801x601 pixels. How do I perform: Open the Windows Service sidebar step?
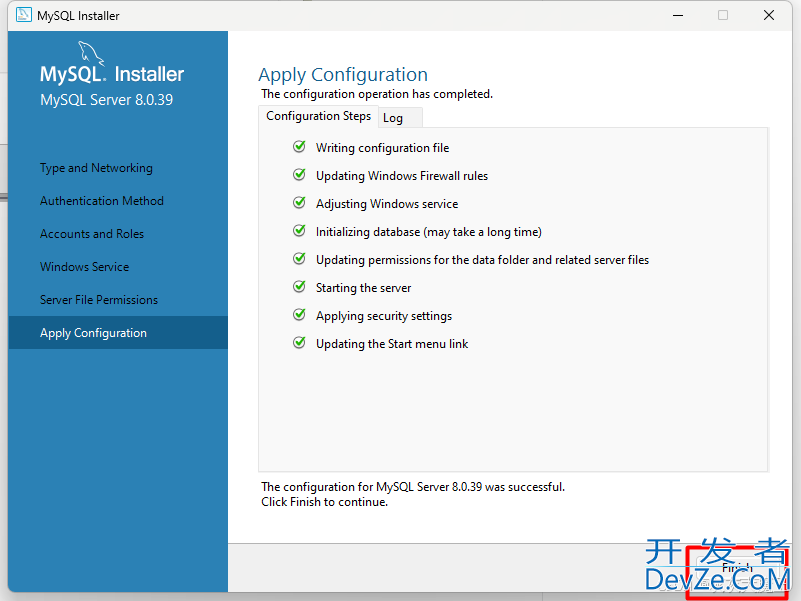click(84, 267)
